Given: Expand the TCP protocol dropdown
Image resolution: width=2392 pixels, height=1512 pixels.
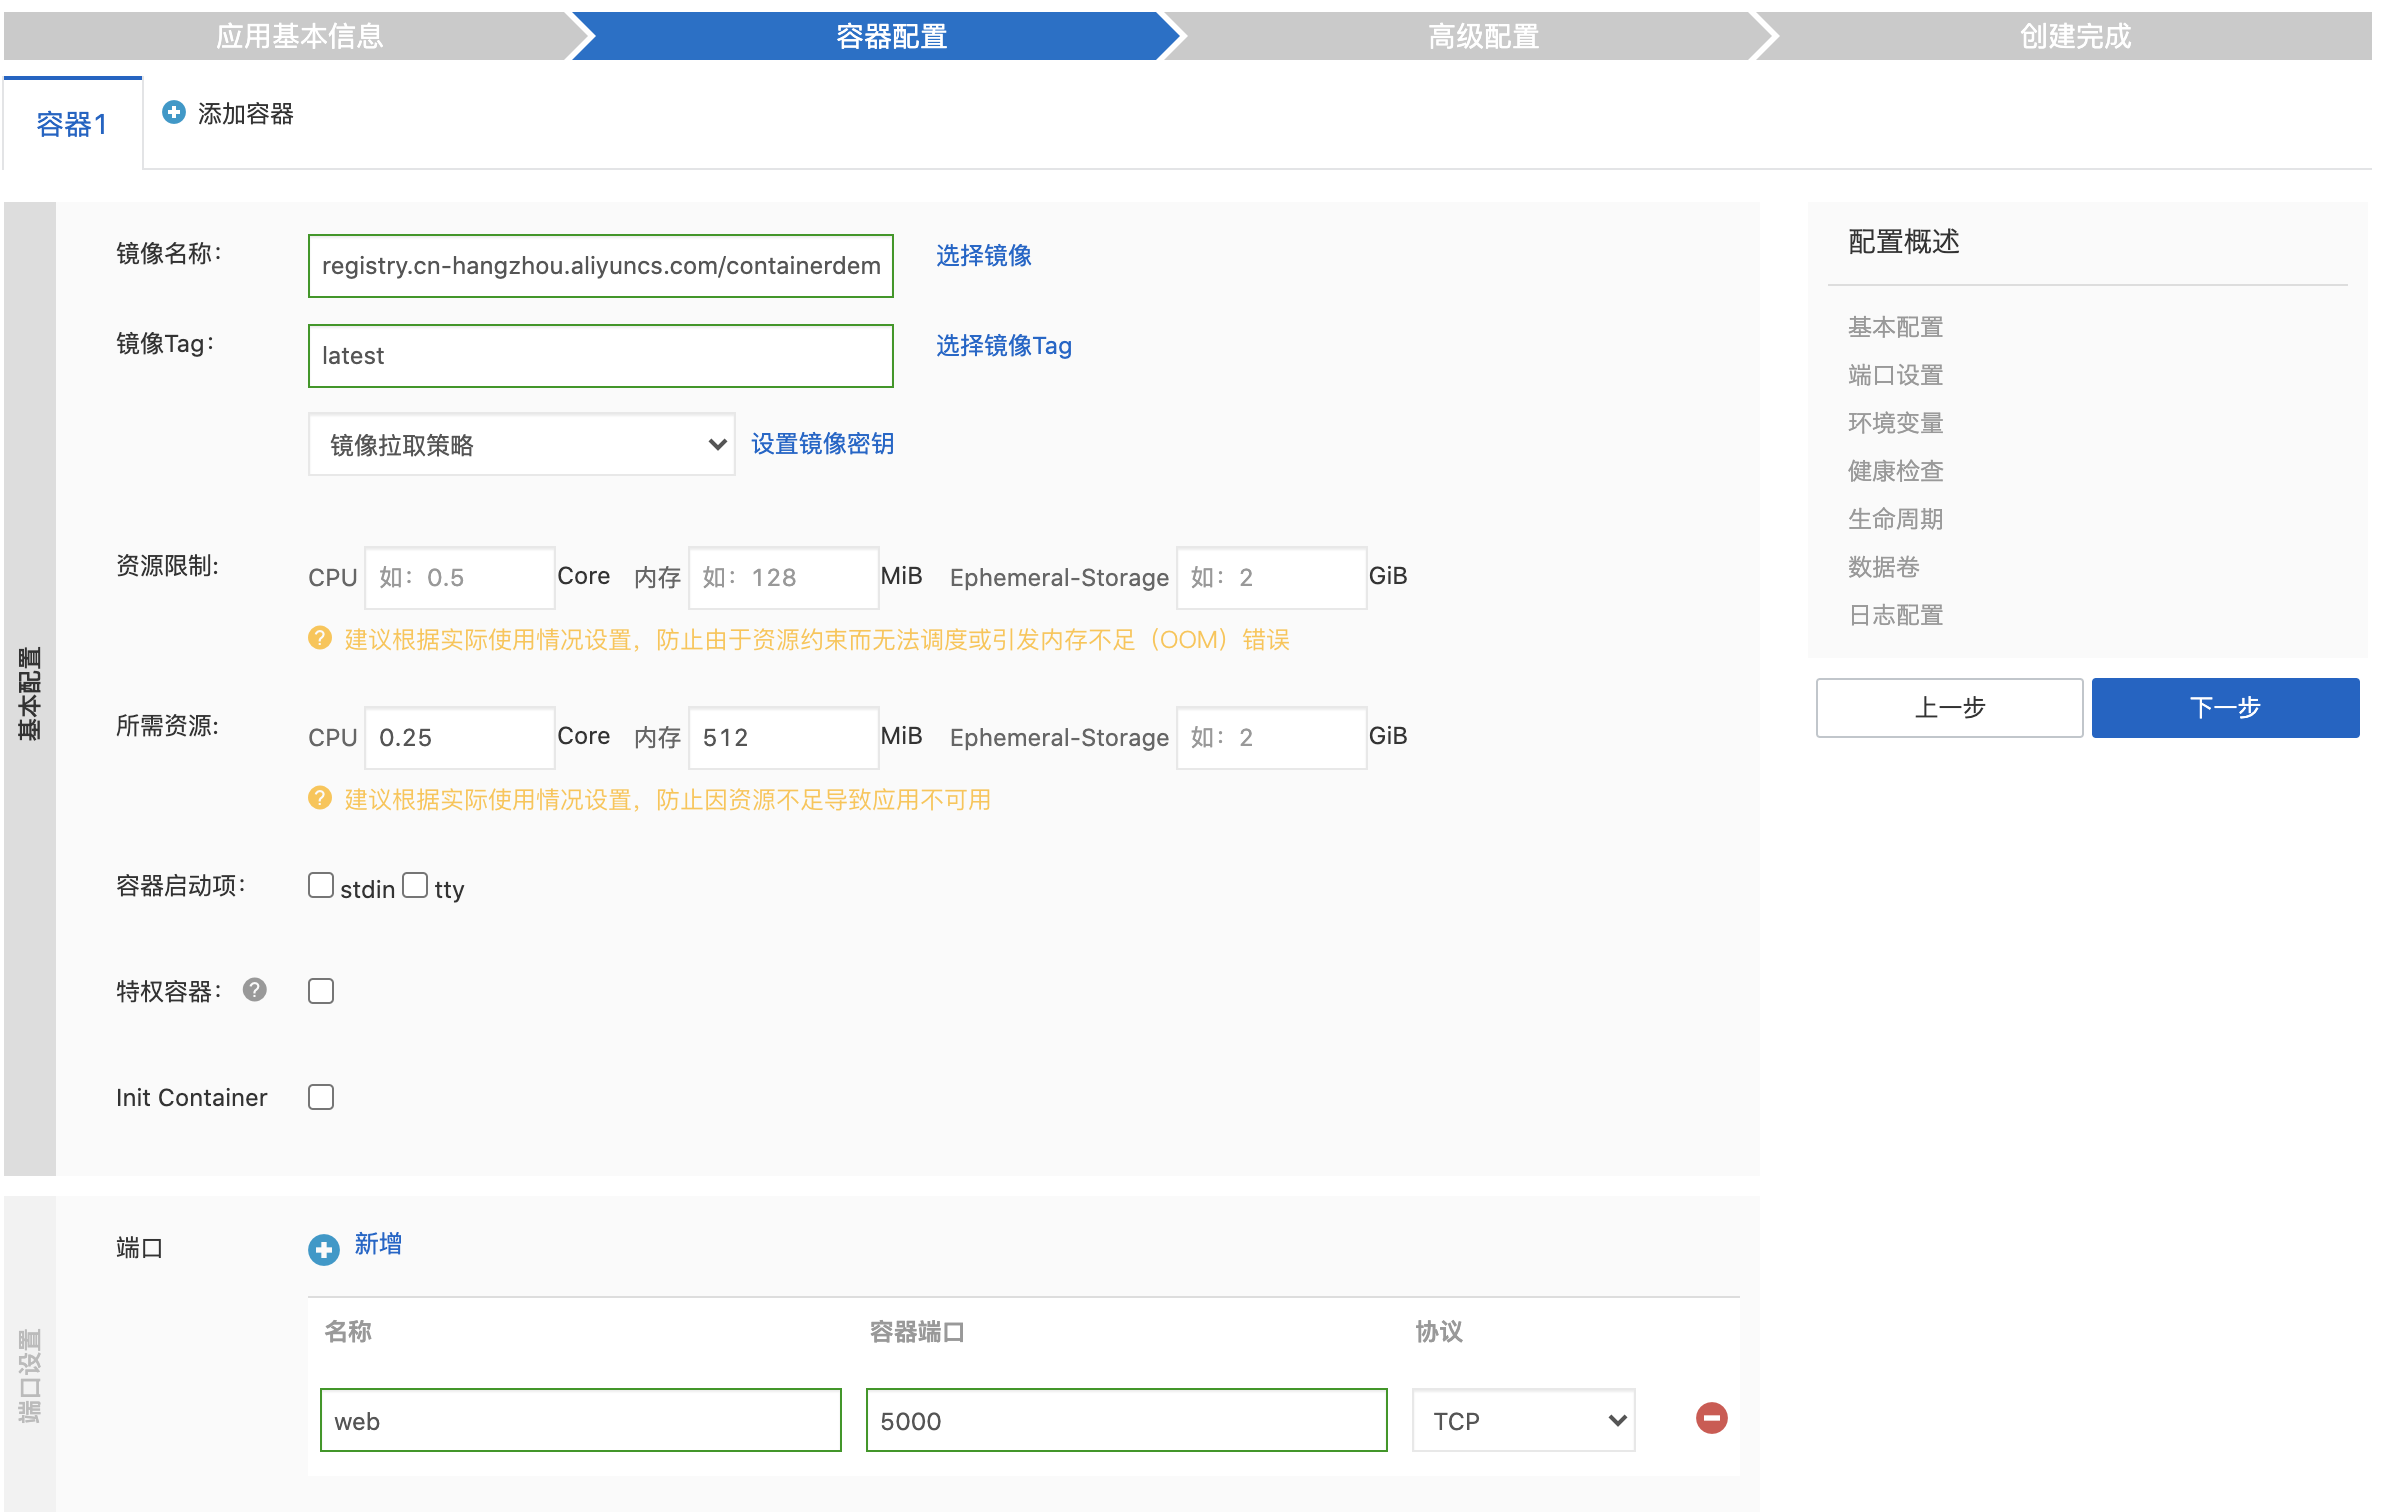Looking at the screenshot, I should [x=1523, y=1420].
